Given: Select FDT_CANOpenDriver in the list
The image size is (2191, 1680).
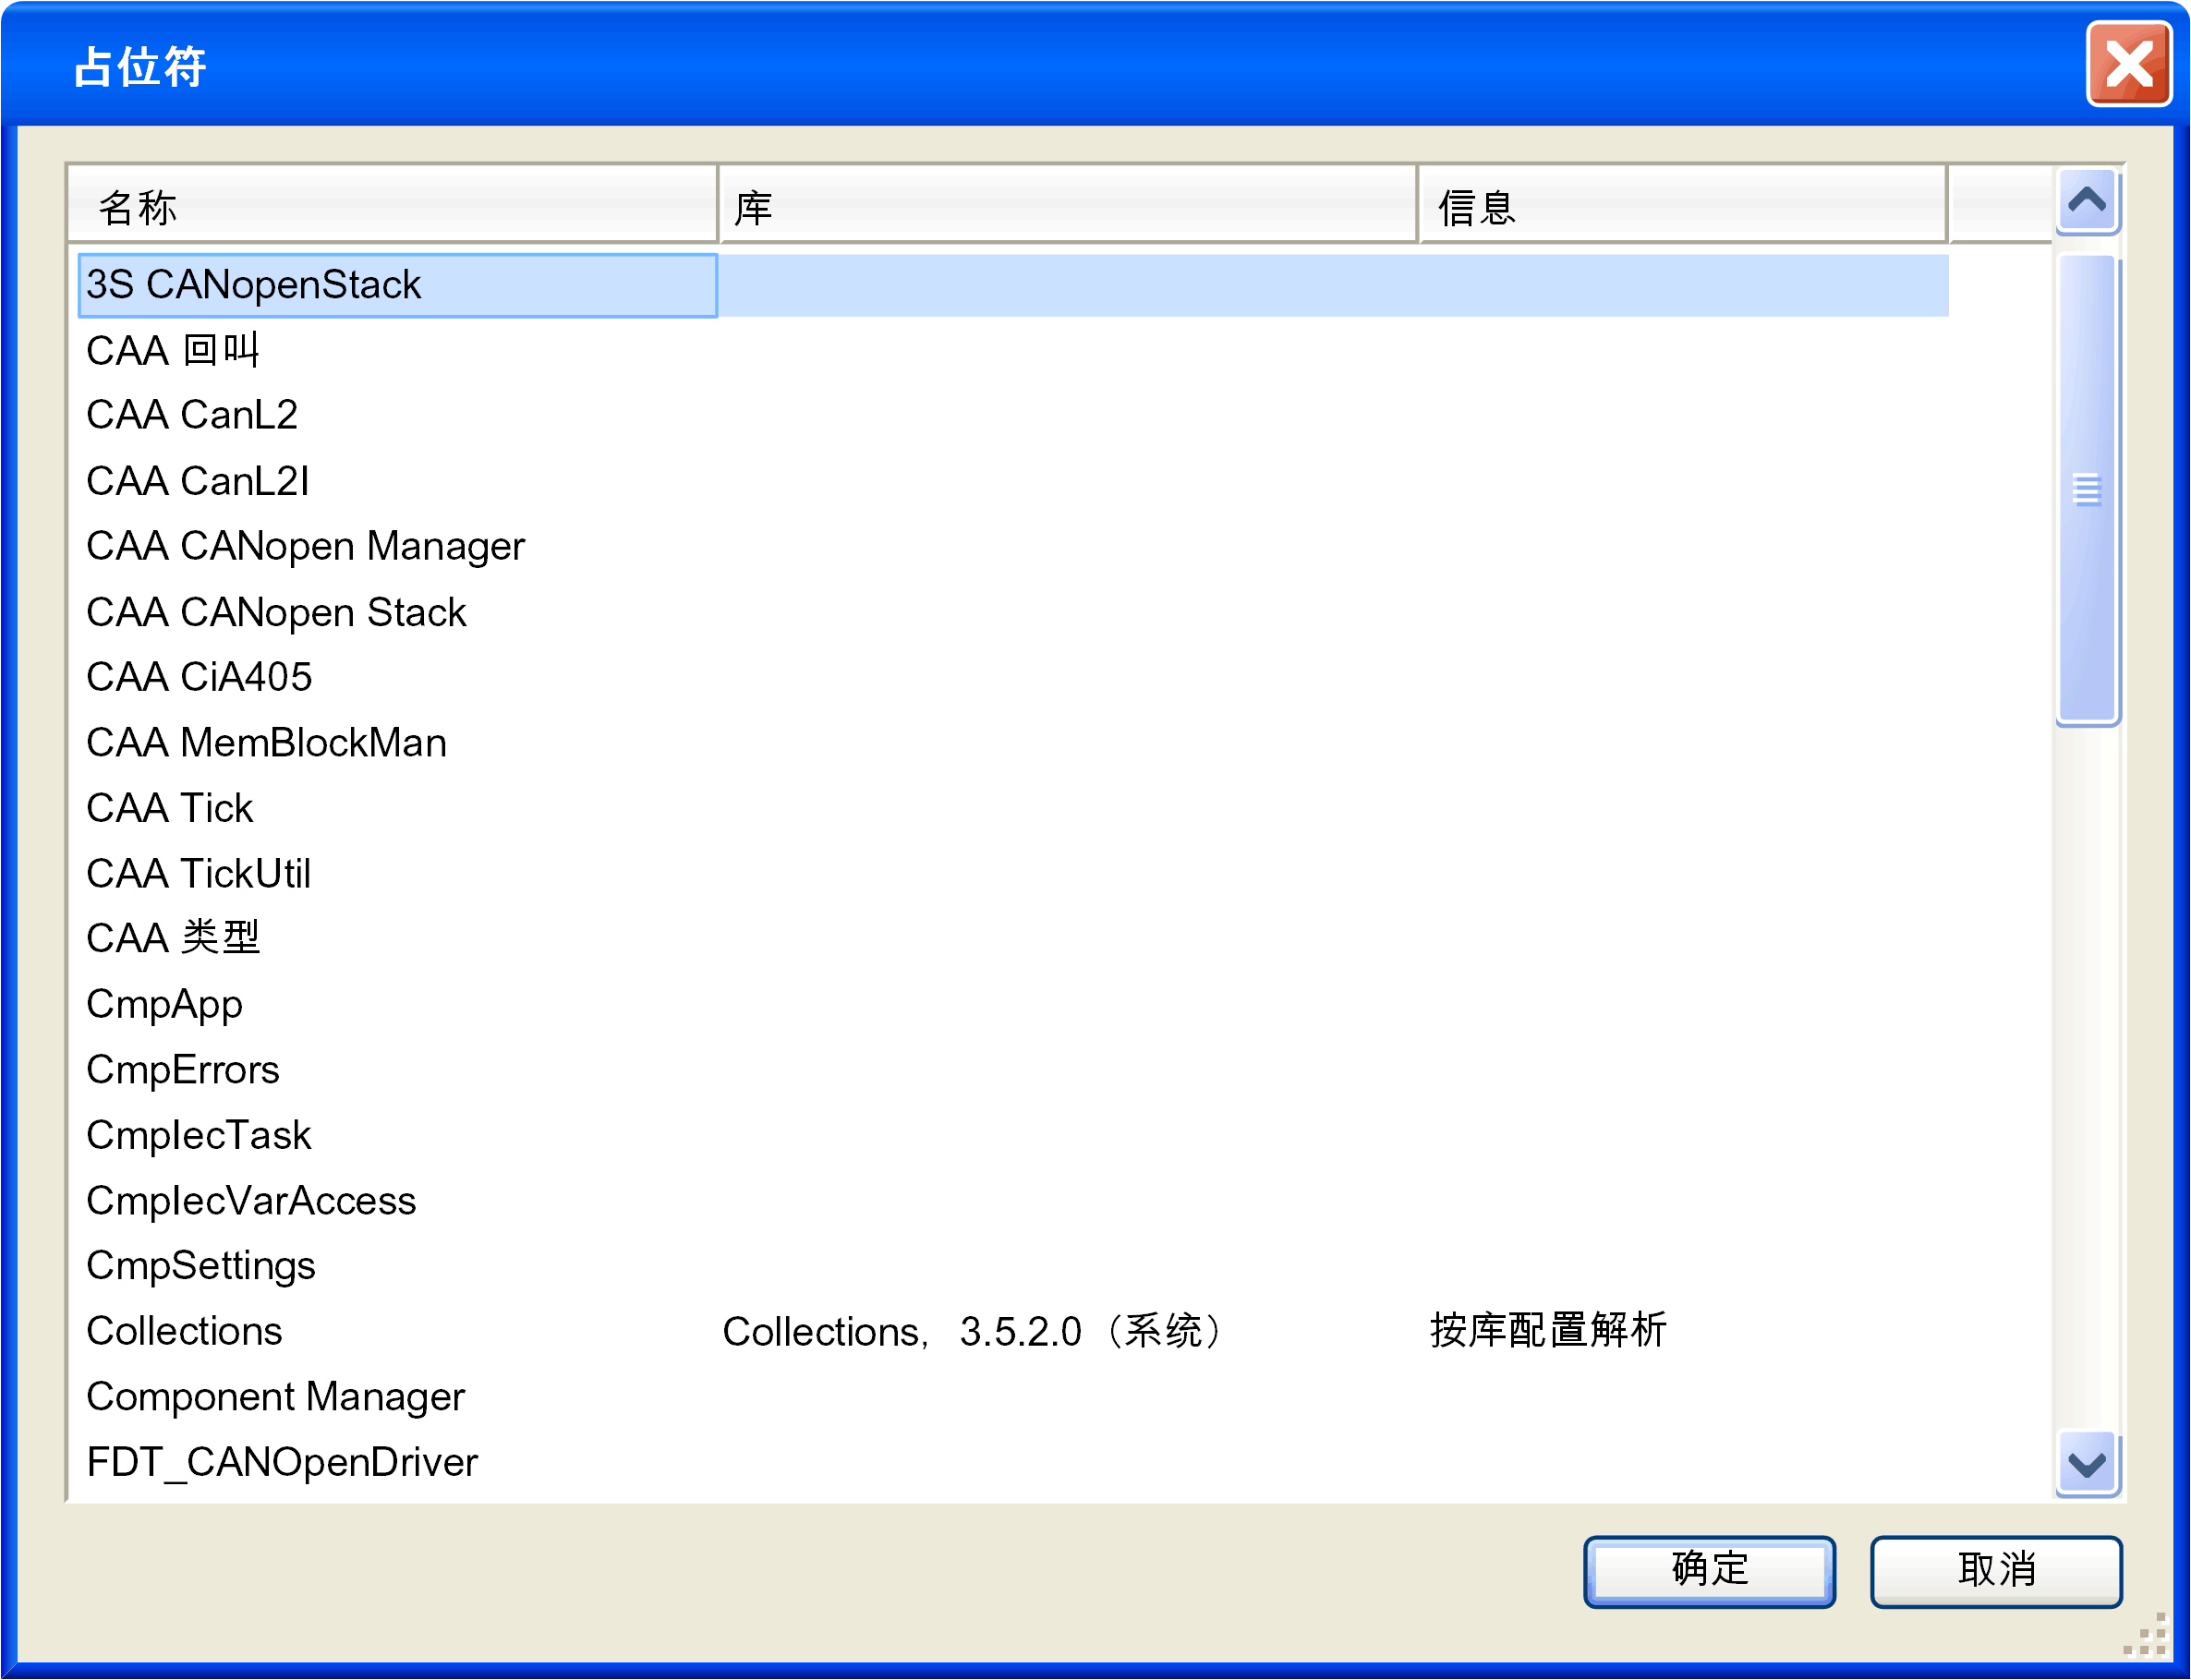Looking at the screenshot, I should pyautogui.click(x=282, y=1463).
